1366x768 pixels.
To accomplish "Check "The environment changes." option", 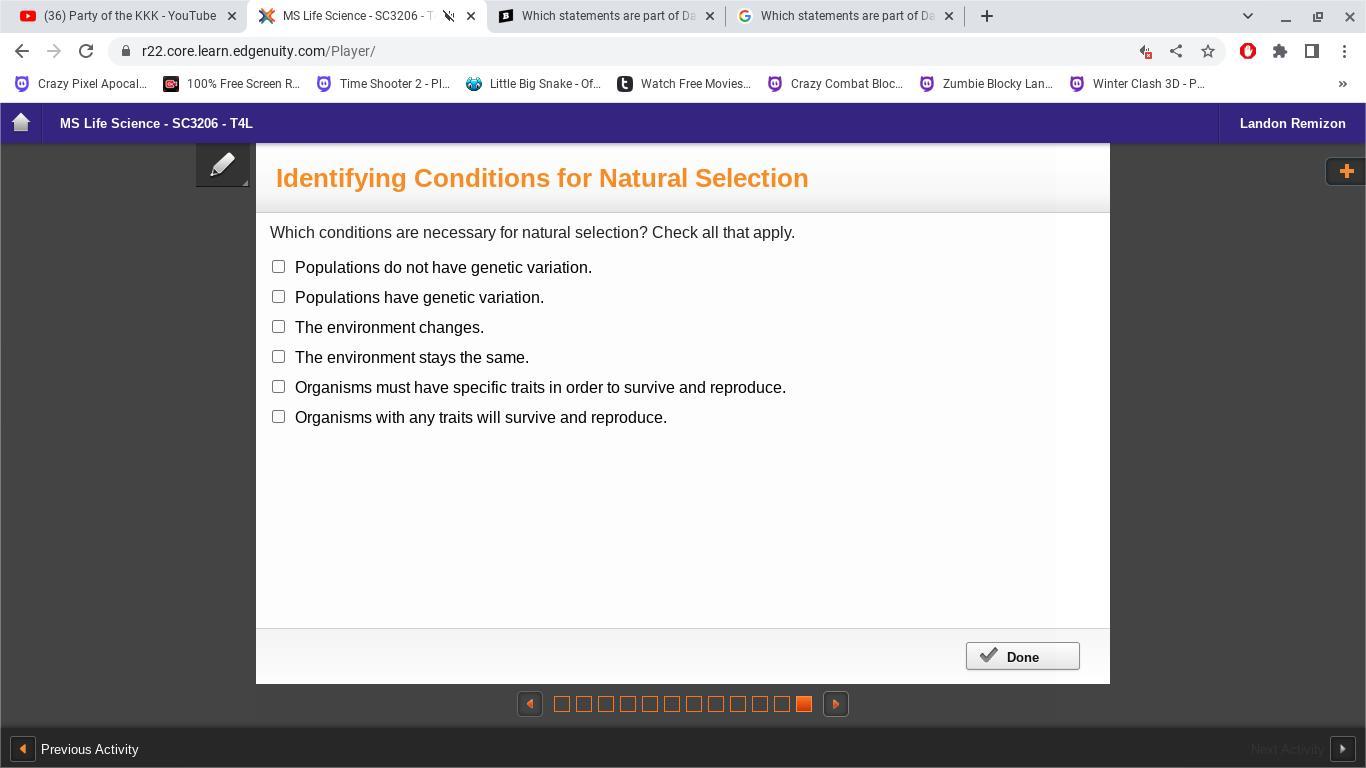I will click(x=278, y=327).
